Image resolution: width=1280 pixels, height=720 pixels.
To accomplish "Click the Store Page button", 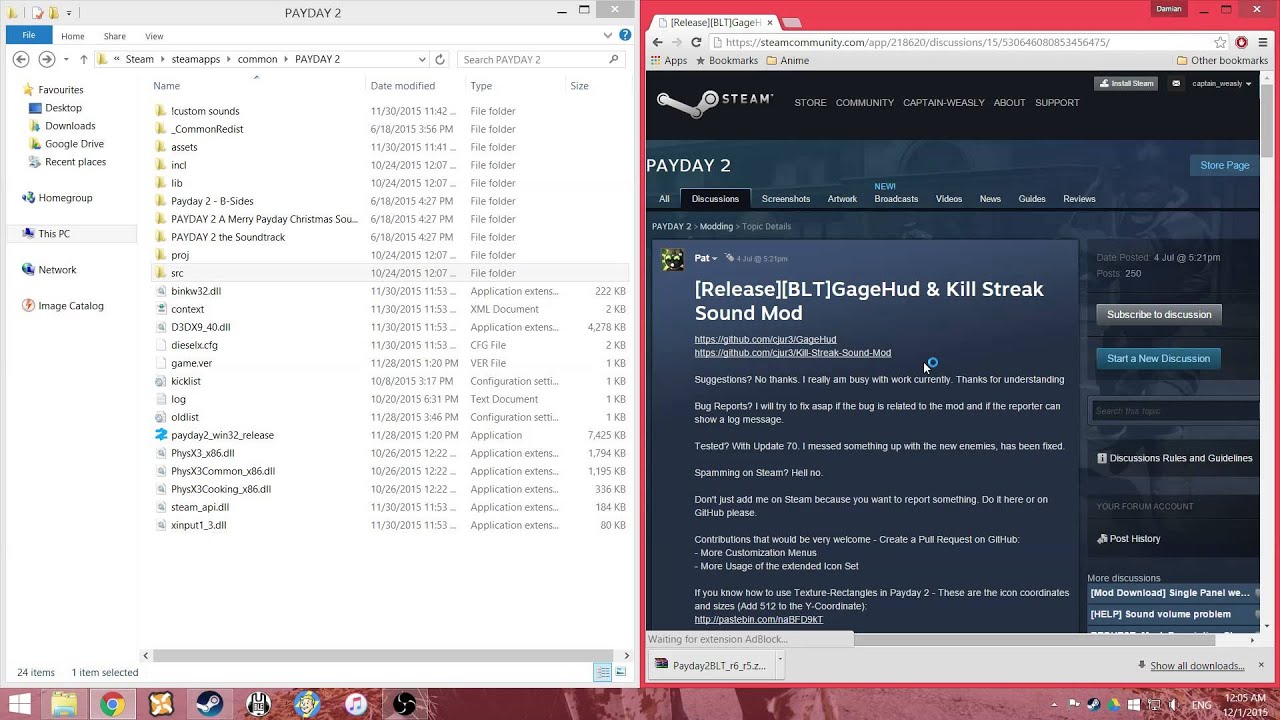I will click(1225, 165).
